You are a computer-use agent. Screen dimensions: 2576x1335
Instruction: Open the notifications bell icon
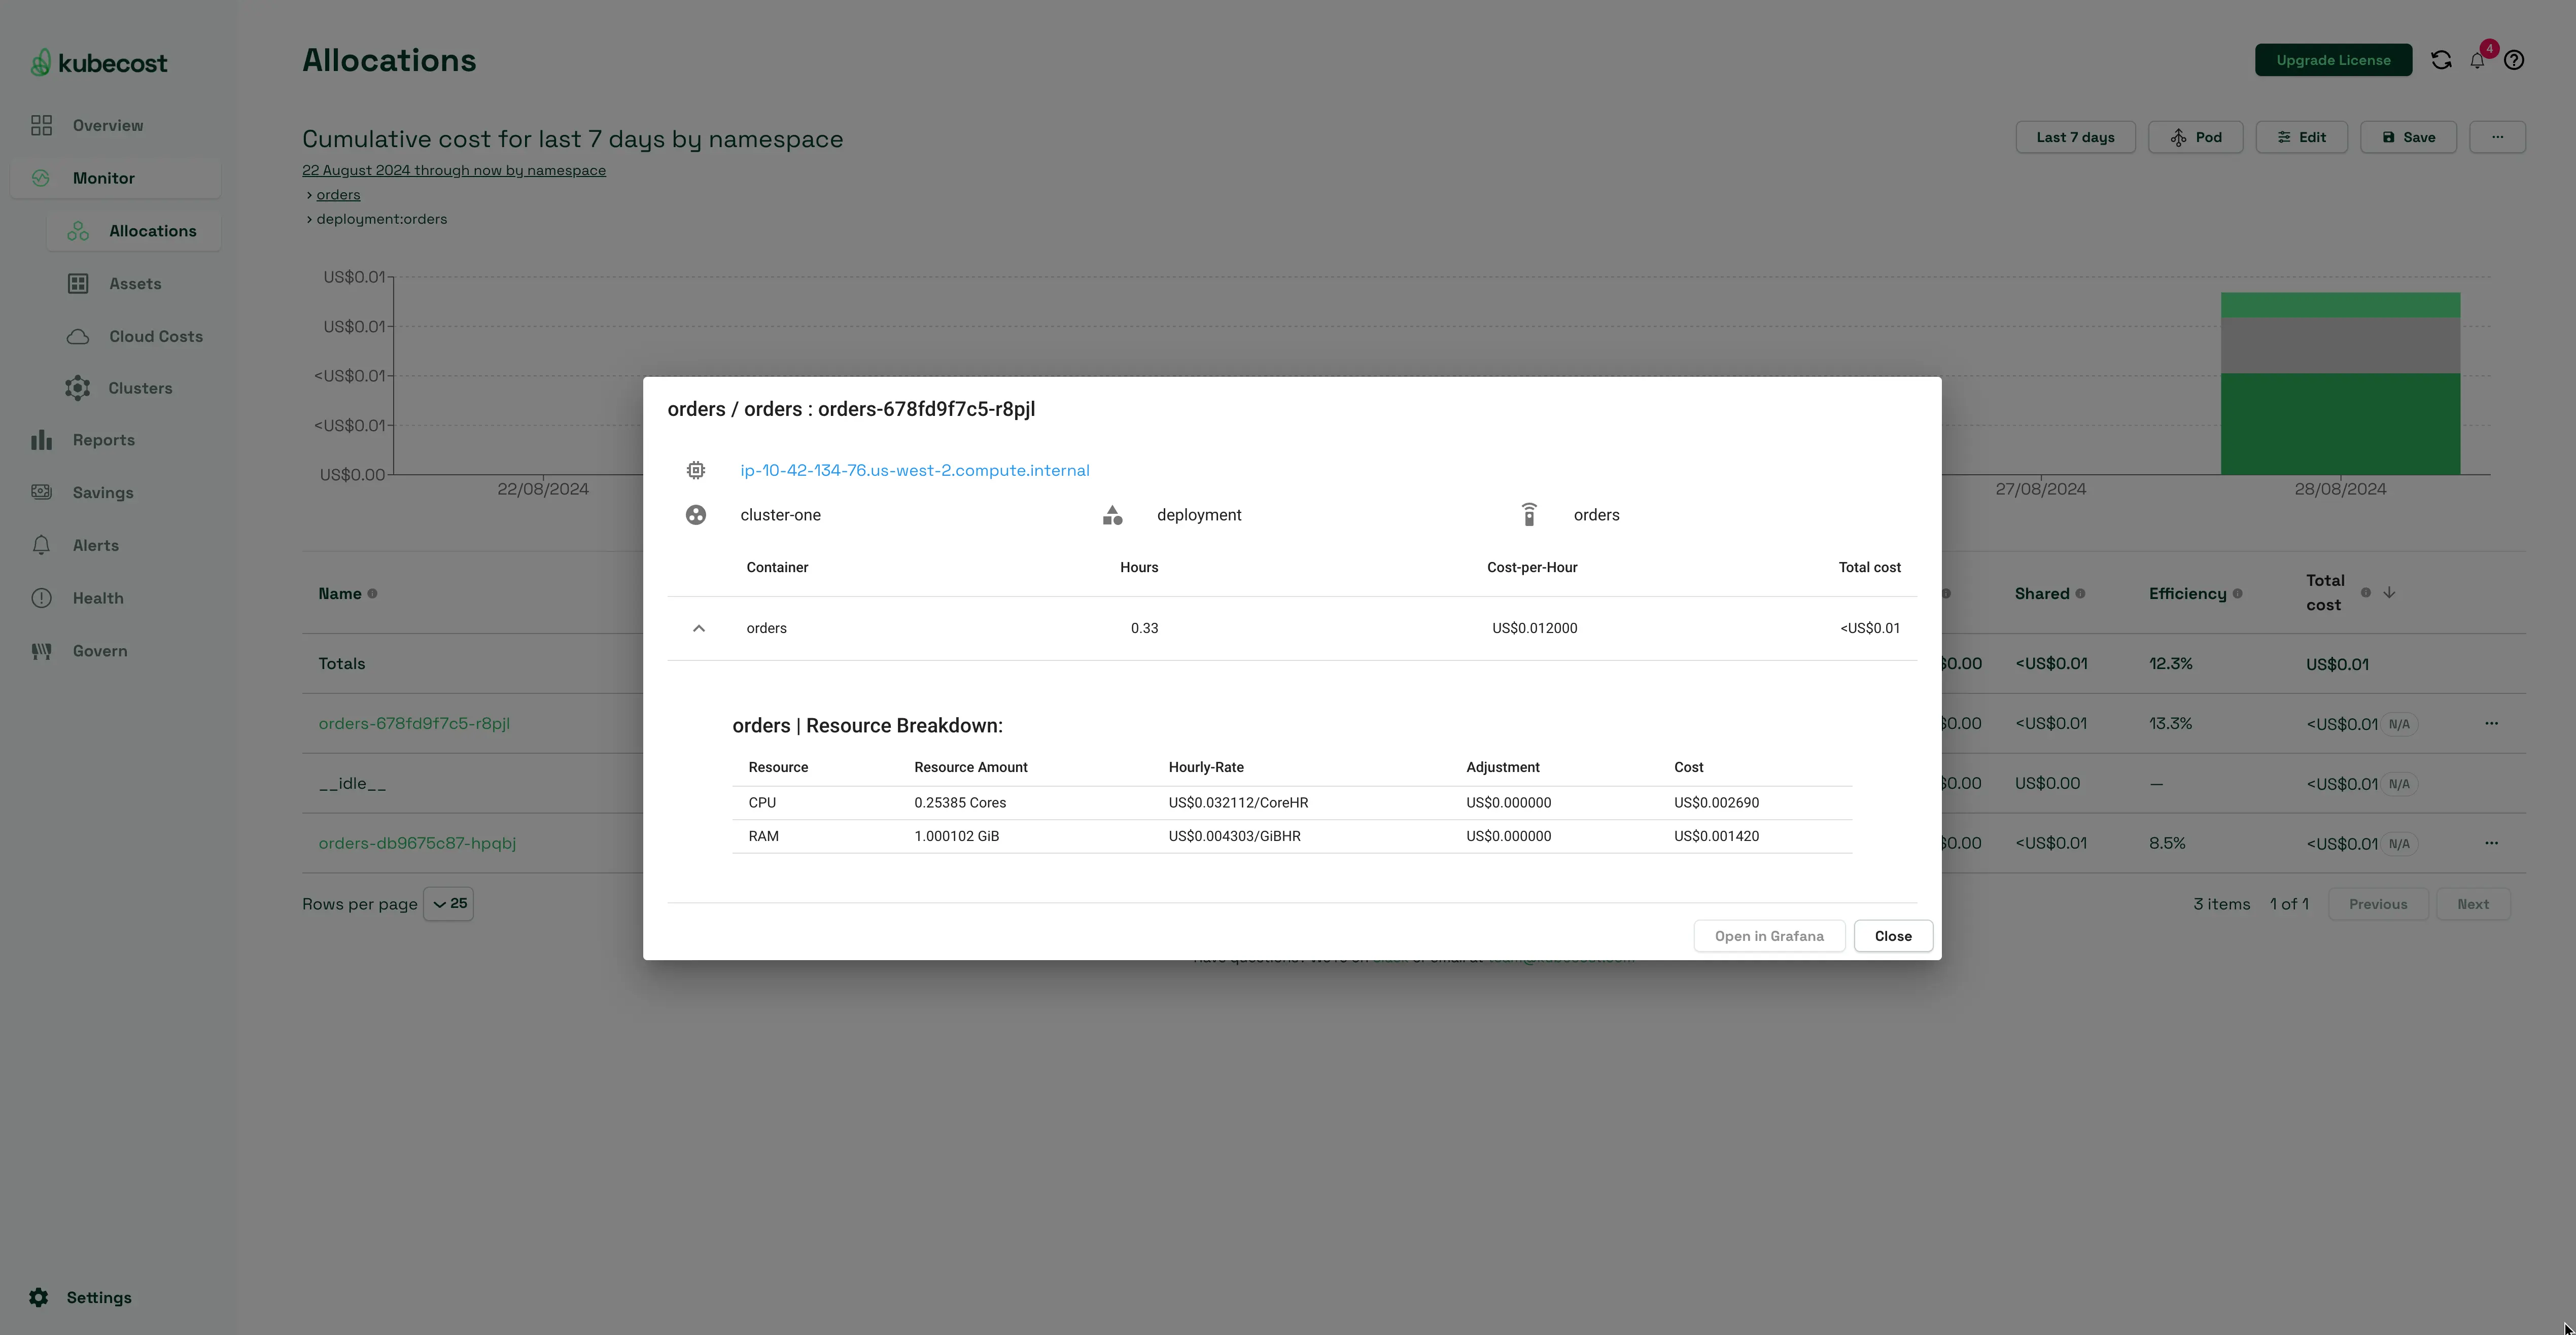[x=2477, y=61]
